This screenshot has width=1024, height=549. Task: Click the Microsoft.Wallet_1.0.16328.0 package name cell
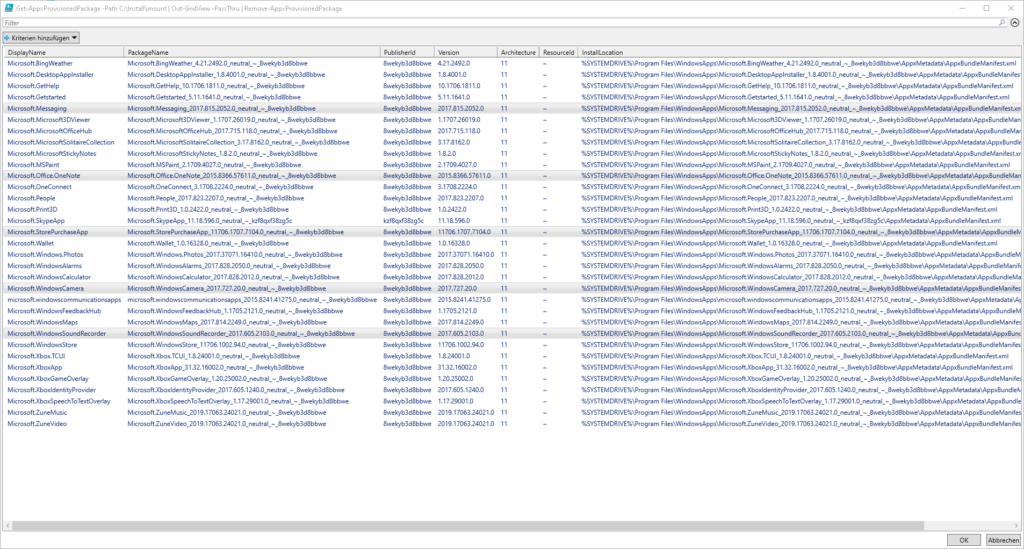tap(207, 243)
